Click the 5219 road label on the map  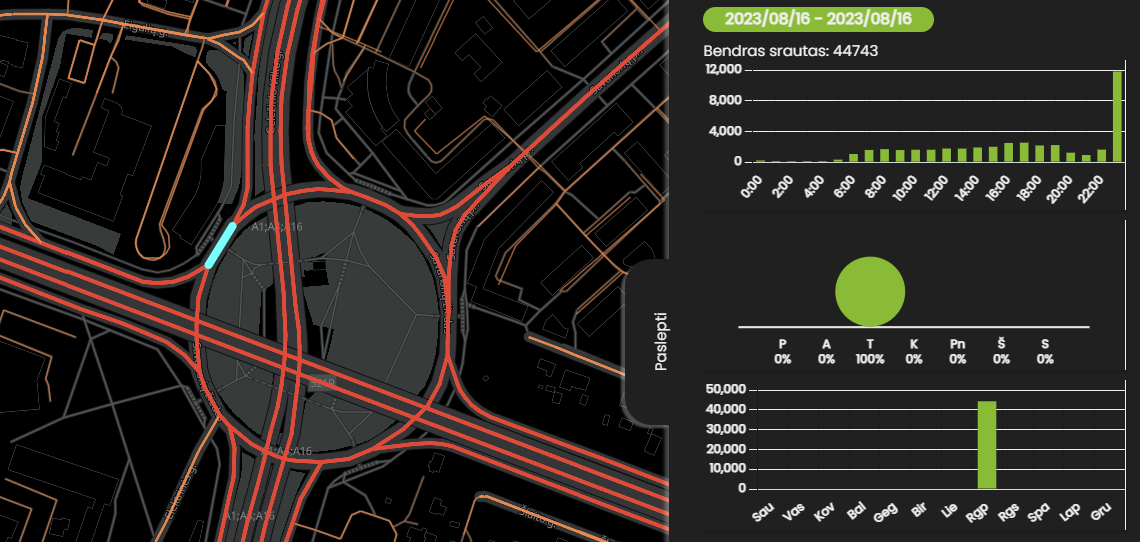(320, 381)
